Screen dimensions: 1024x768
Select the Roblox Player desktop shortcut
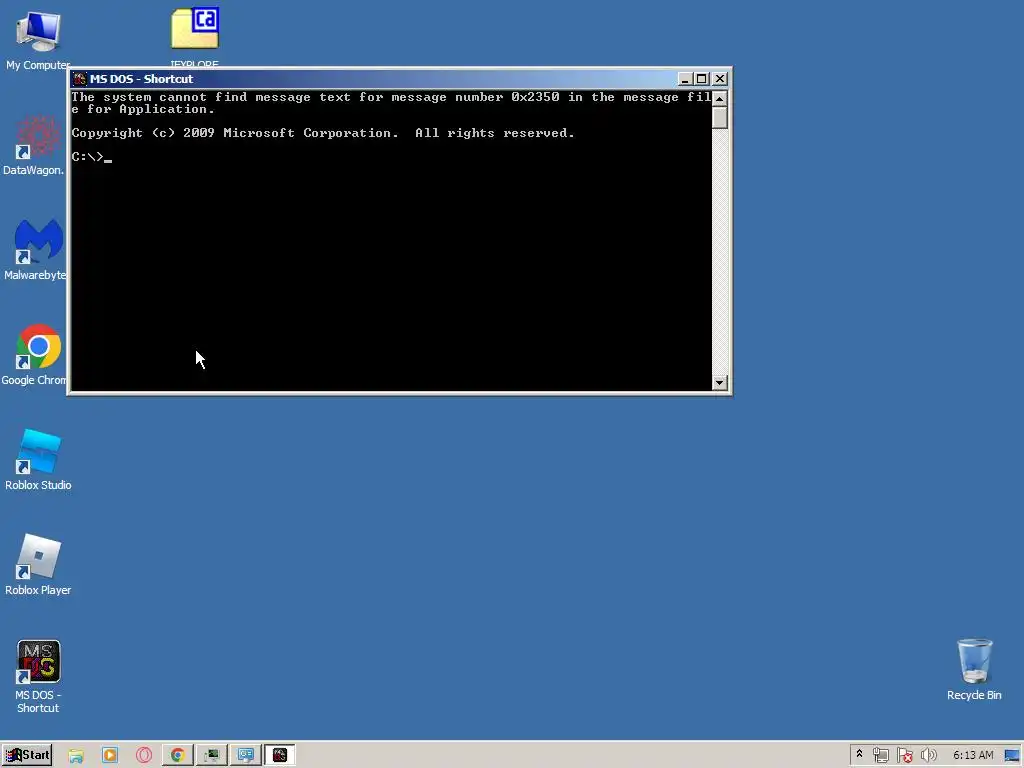(38, 565)
